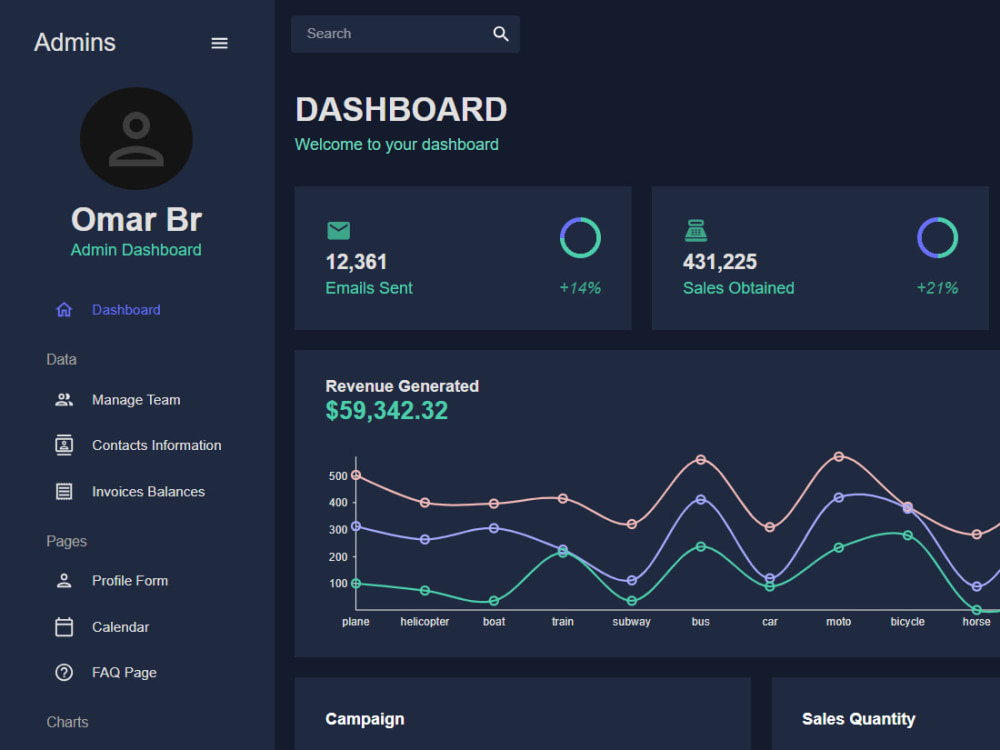Click the Calendar icon in sidebar
The width and height of the screenshot is (1000, 750).
[64, 627]
